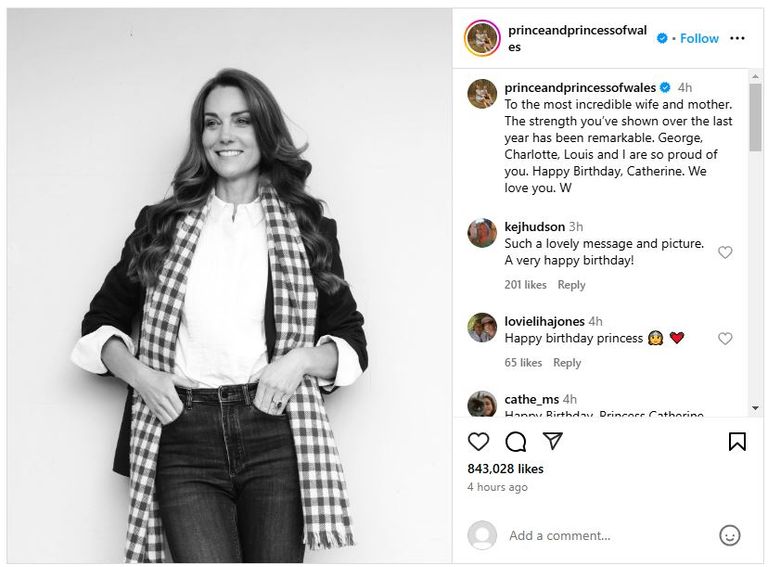
Task: Open comments with the speech bubble icon
Action: tap(516, 441)
